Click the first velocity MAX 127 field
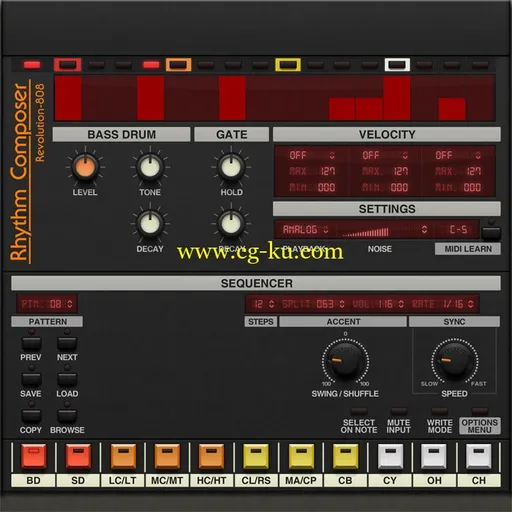 pyautogui.click(x=312, y=171)
